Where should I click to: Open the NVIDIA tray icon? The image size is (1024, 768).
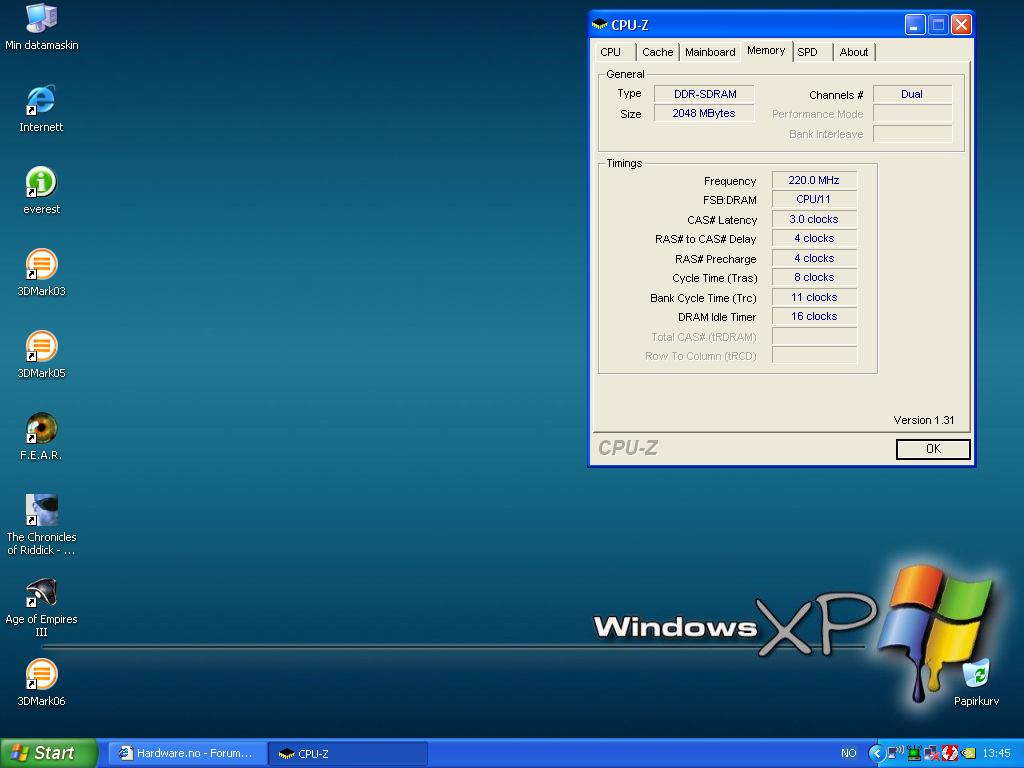(968, 753)
